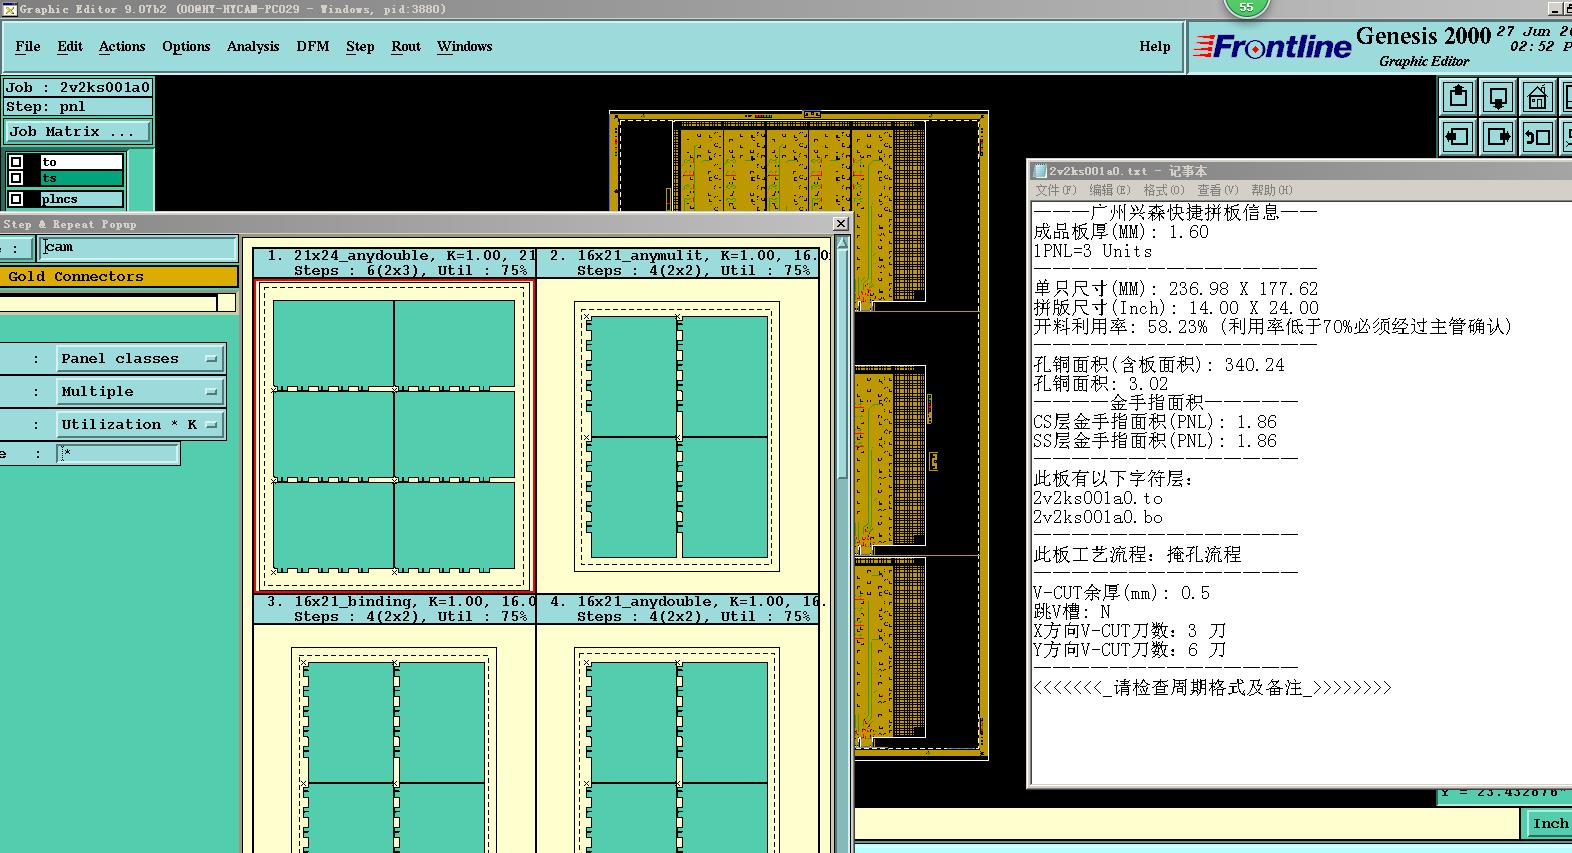Open the DFM menu
Viewport: 1572px width, 853px height.
pos(312,46)
